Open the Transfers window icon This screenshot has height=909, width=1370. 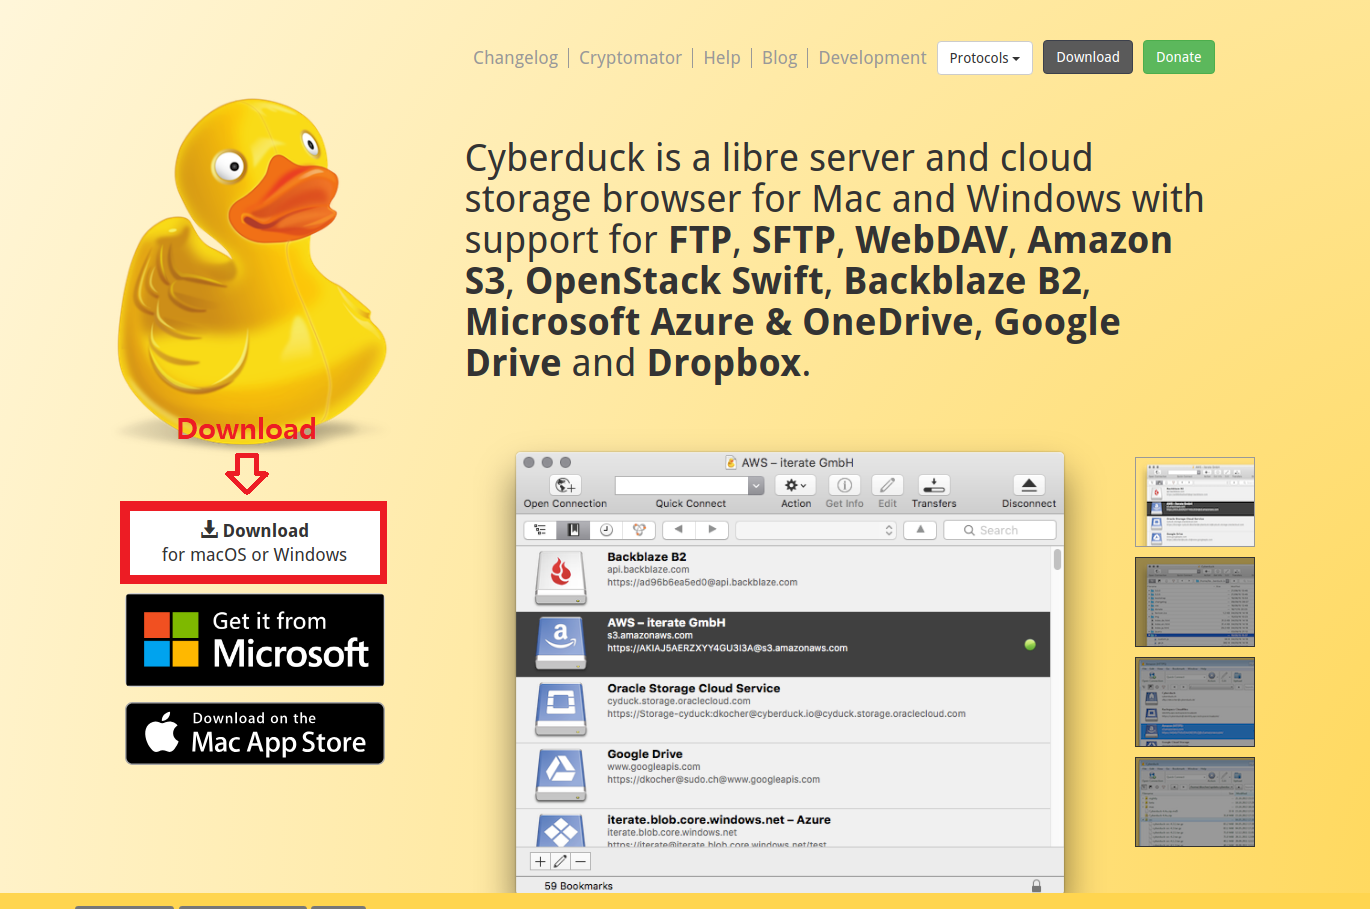[933, 485]
